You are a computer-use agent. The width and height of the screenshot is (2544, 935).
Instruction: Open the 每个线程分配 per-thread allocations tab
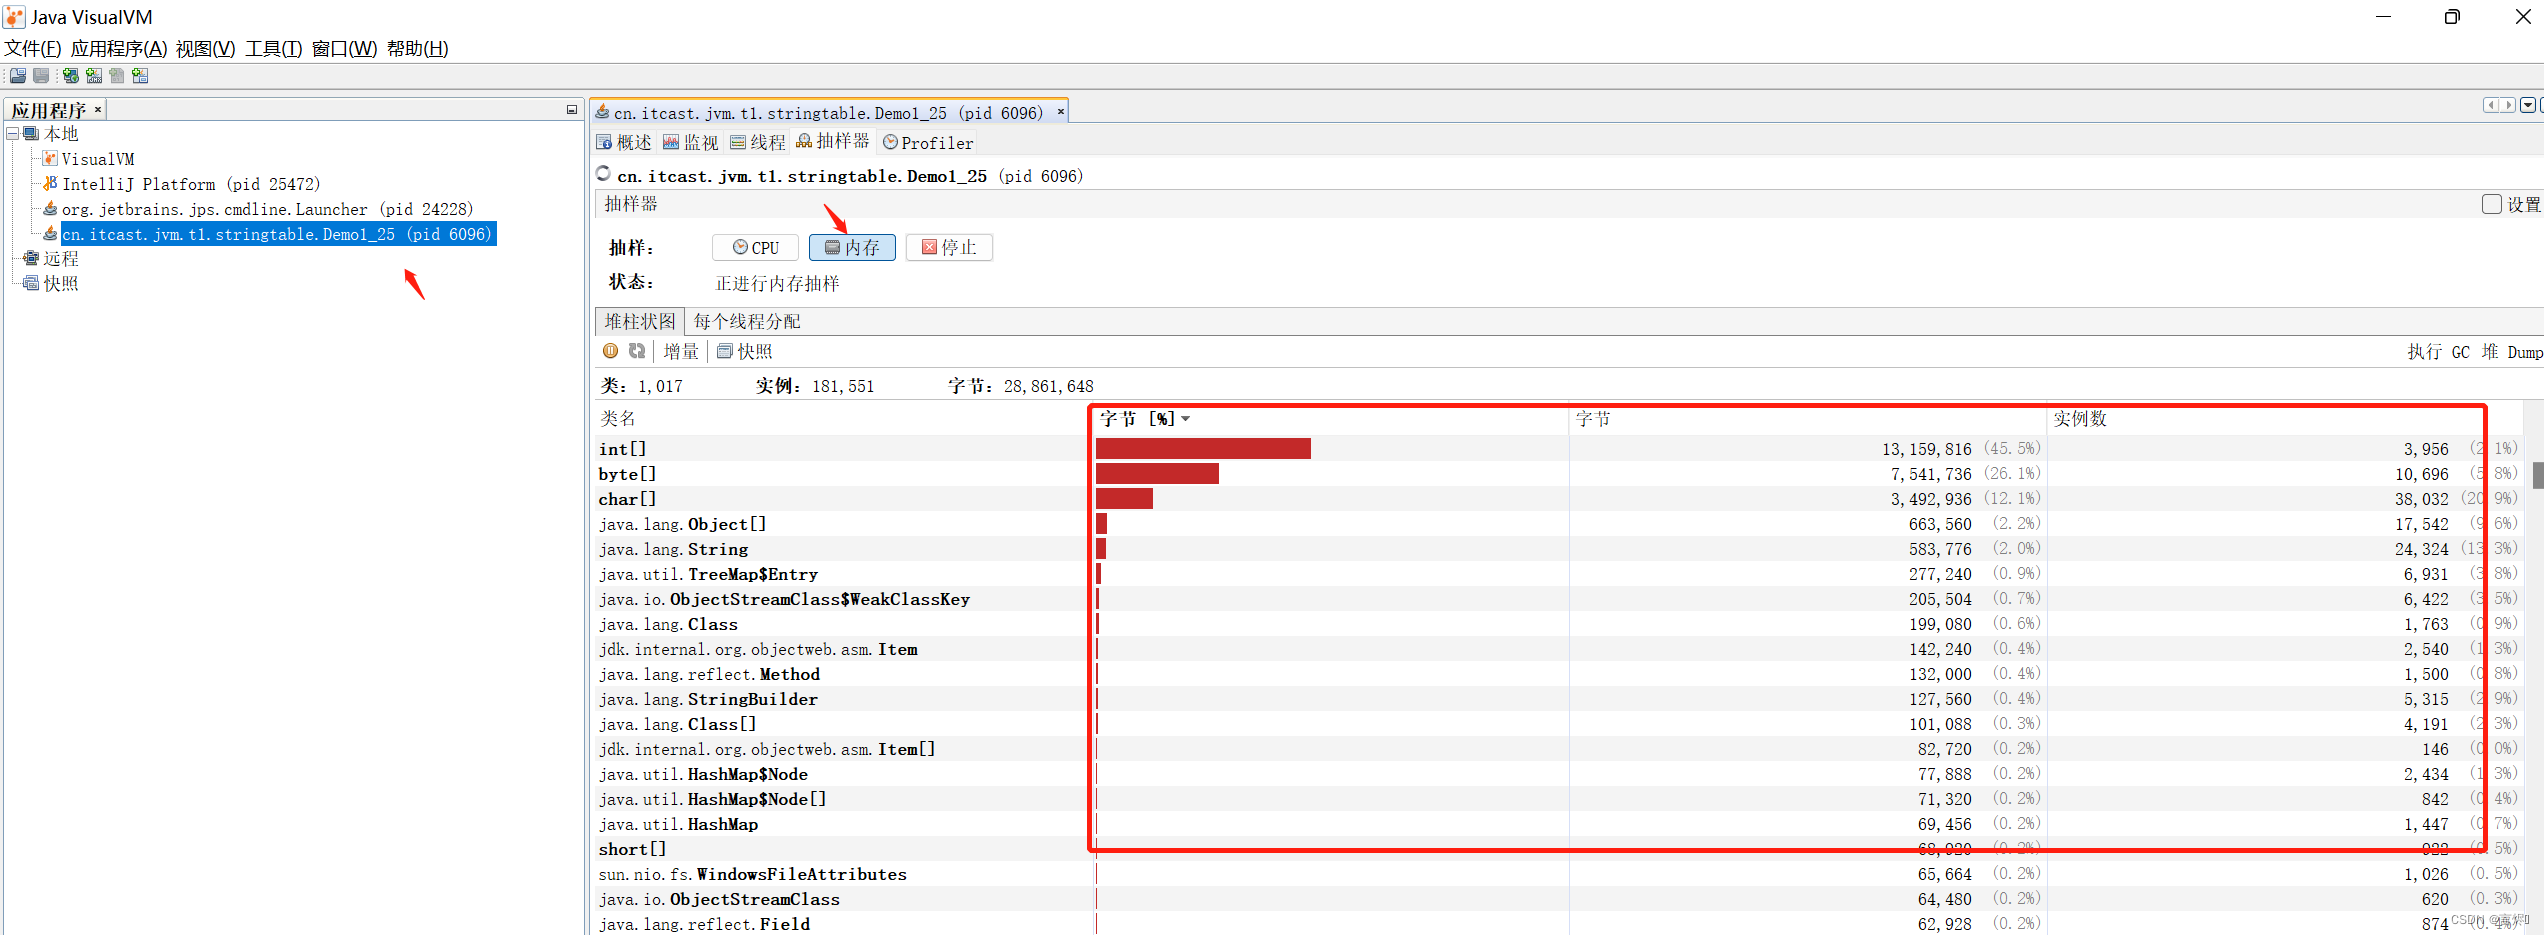pyautogui.click(x=747, y=321)
